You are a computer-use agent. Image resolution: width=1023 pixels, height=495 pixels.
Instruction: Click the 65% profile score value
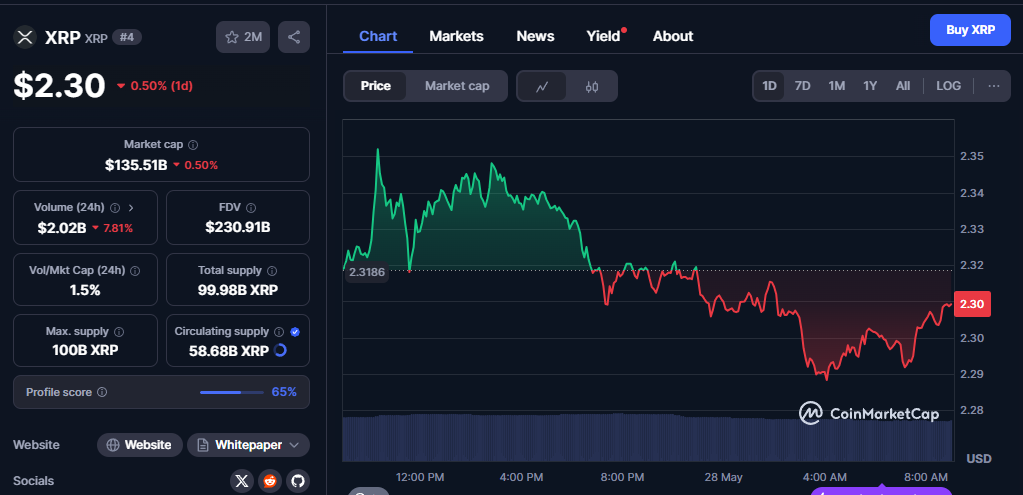point(284,392)
